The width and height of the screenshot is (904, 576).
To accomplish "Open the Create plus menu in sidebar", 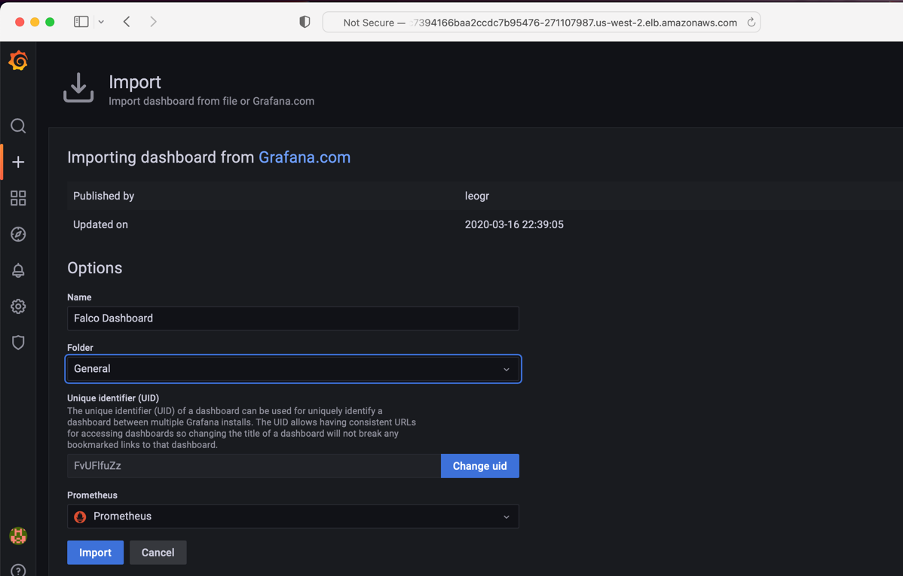I will tap(18, 162).
